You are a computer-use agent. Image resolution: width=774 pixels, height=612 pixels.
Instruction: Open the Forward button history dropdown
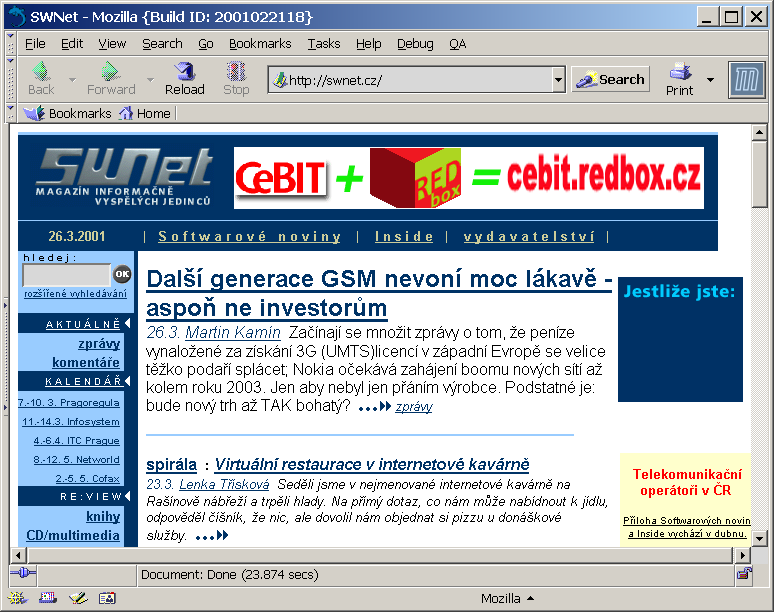coord(151,79)
